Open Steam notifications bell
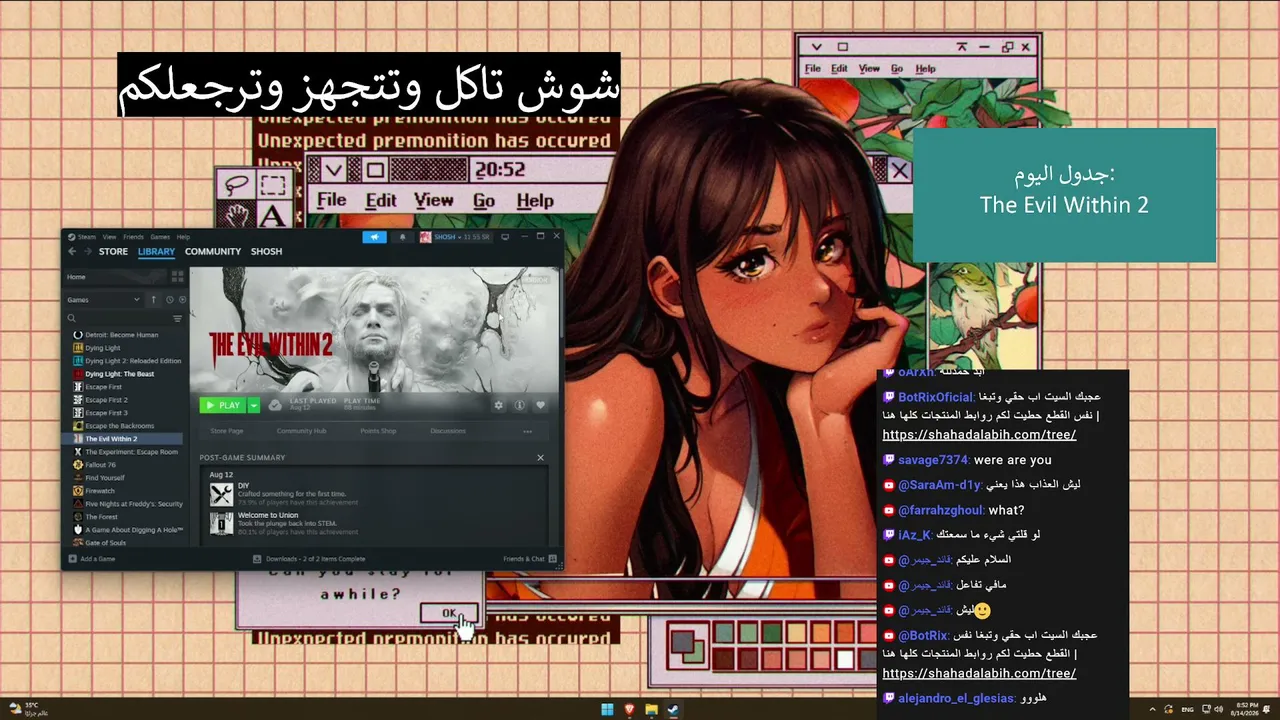The image size is (1280, 720). point(403,237)
